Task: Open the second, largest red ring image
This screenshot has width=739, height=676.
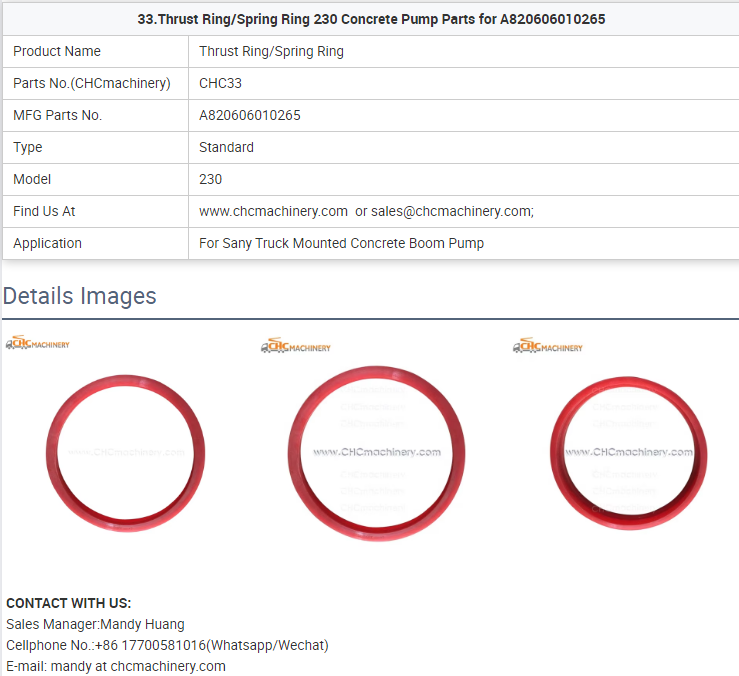Action: click(x=376, y=451)
